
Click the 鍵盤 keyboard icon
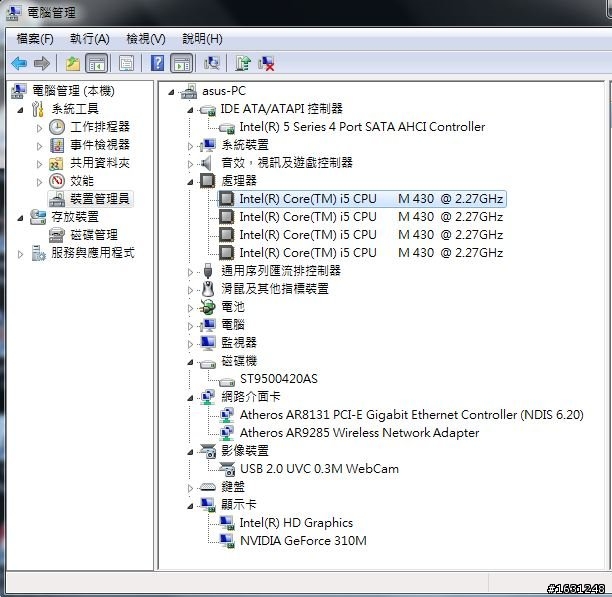point(208,487)
